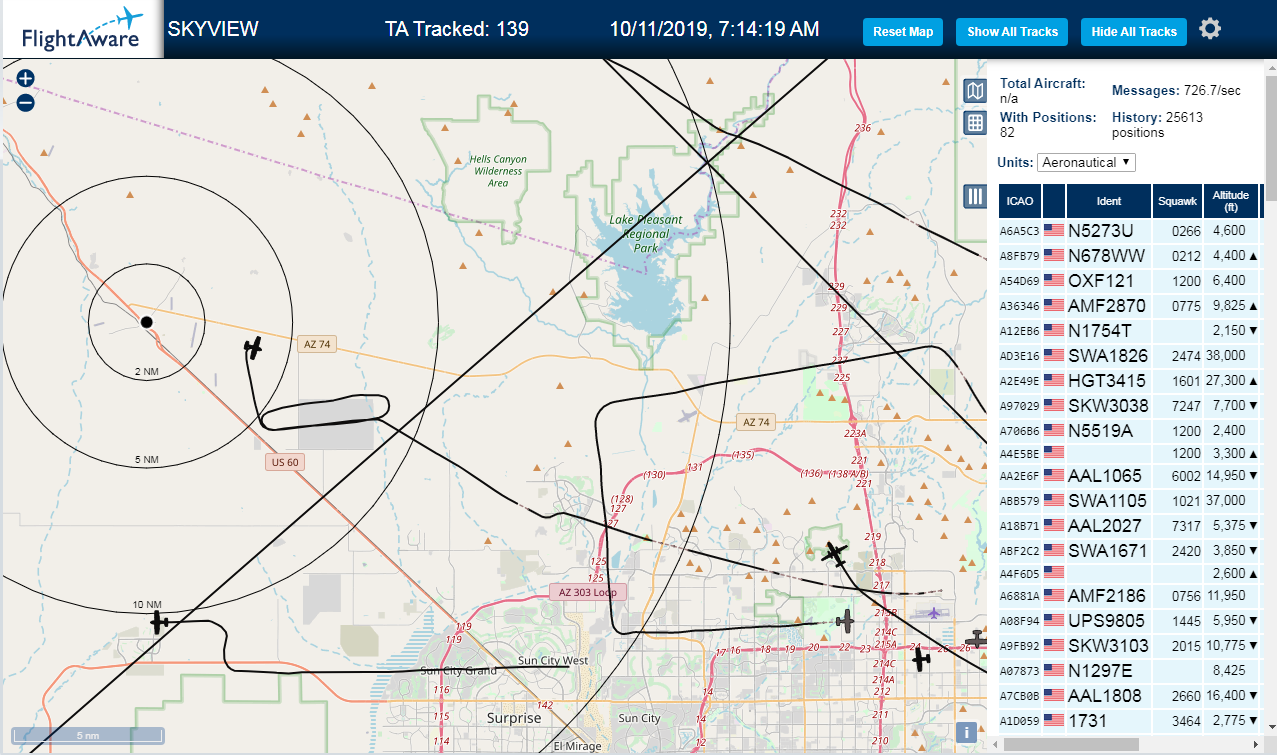Click ICAO code A6A5C3

click(1020, 231)
